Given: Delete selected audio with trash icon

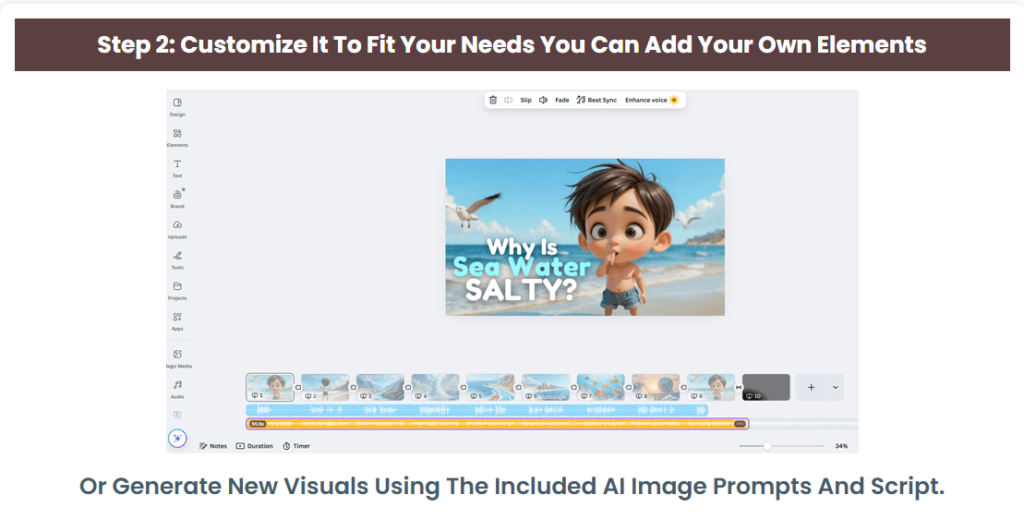Looking at the screenshot, I should tap(493, 100).
